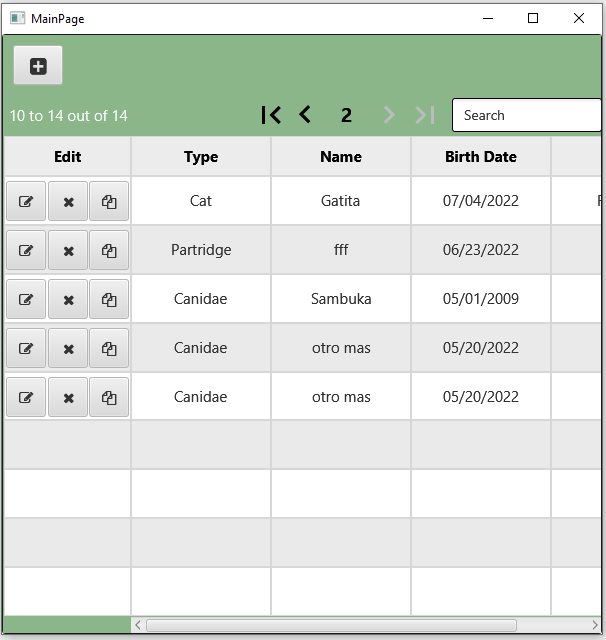
Task: Select the 07/04/2022 birth date cell
Action: (x=481, y=201)
